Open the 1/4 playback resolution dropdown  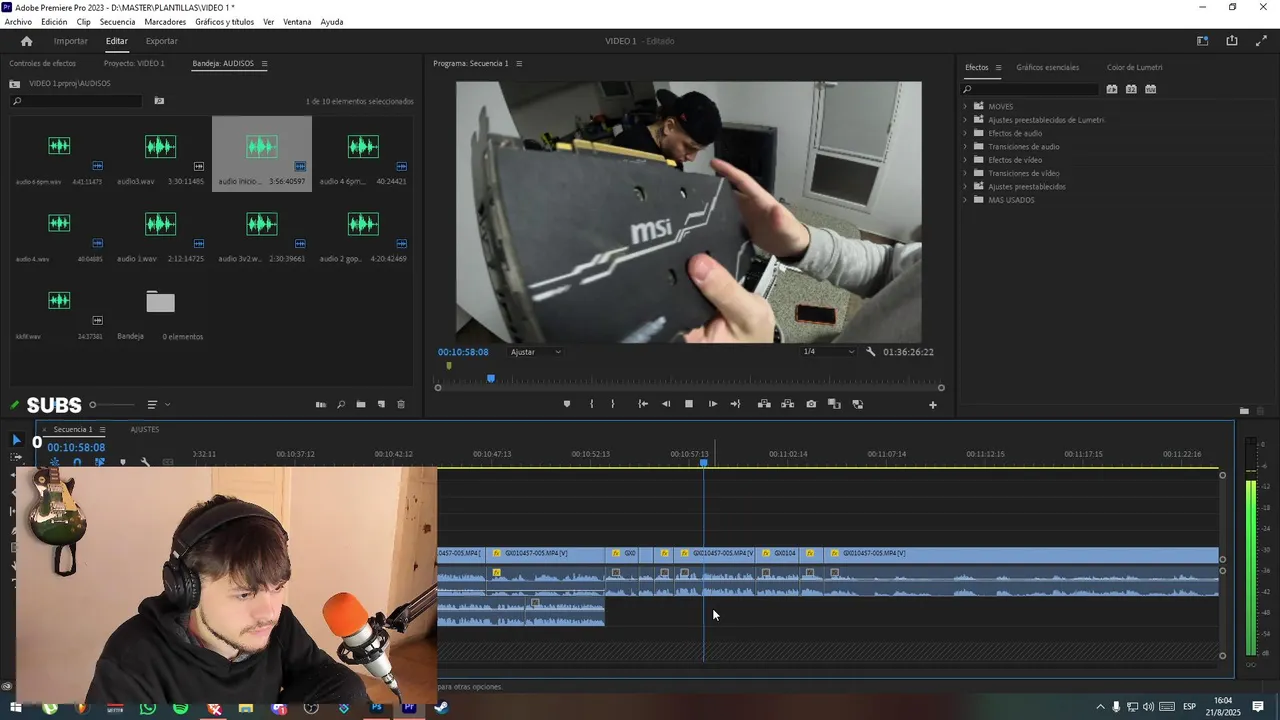pos(829,352)
